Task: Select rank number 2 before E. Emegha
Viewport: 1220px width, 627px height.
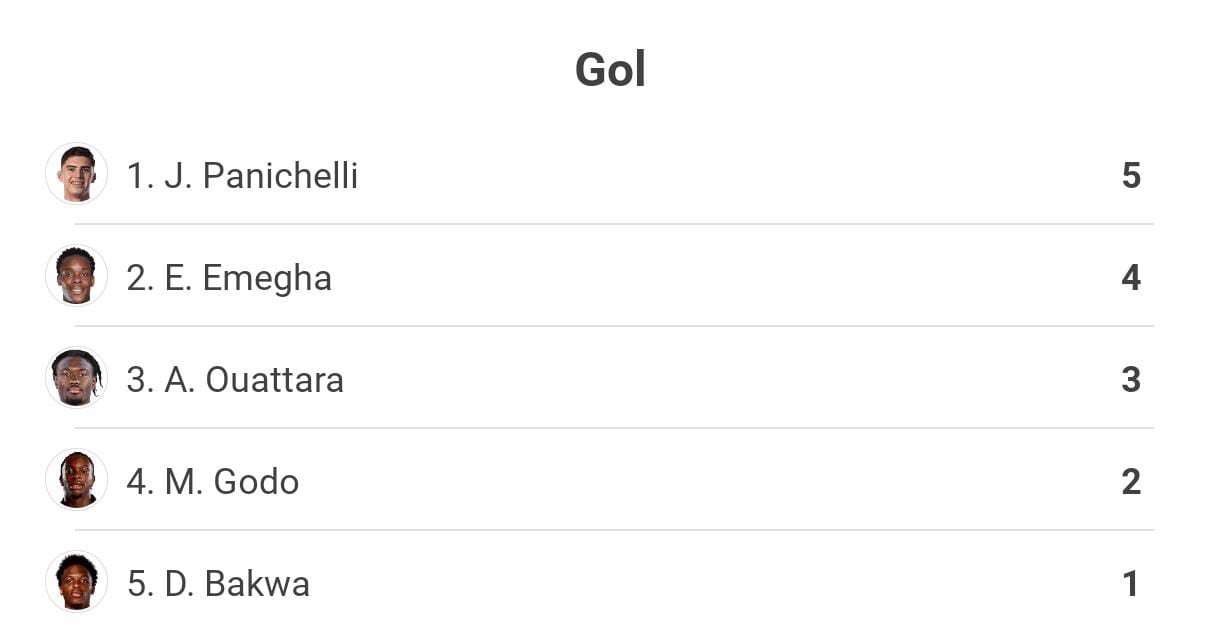Action: click(x=139, y=278)
